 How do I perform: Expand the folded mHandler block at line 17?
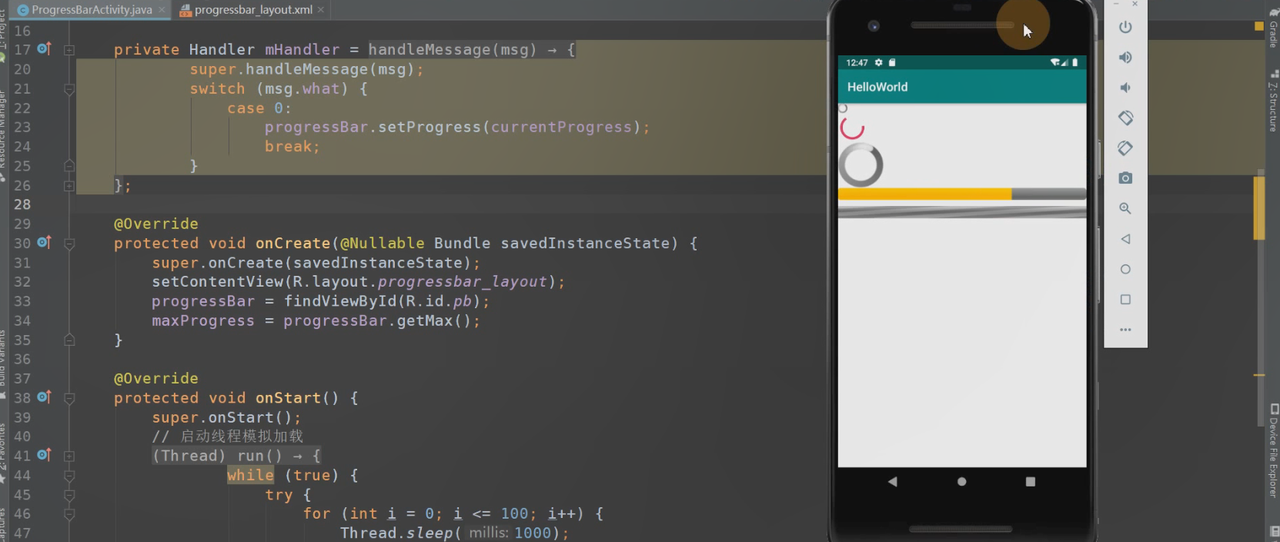[69, 49]
